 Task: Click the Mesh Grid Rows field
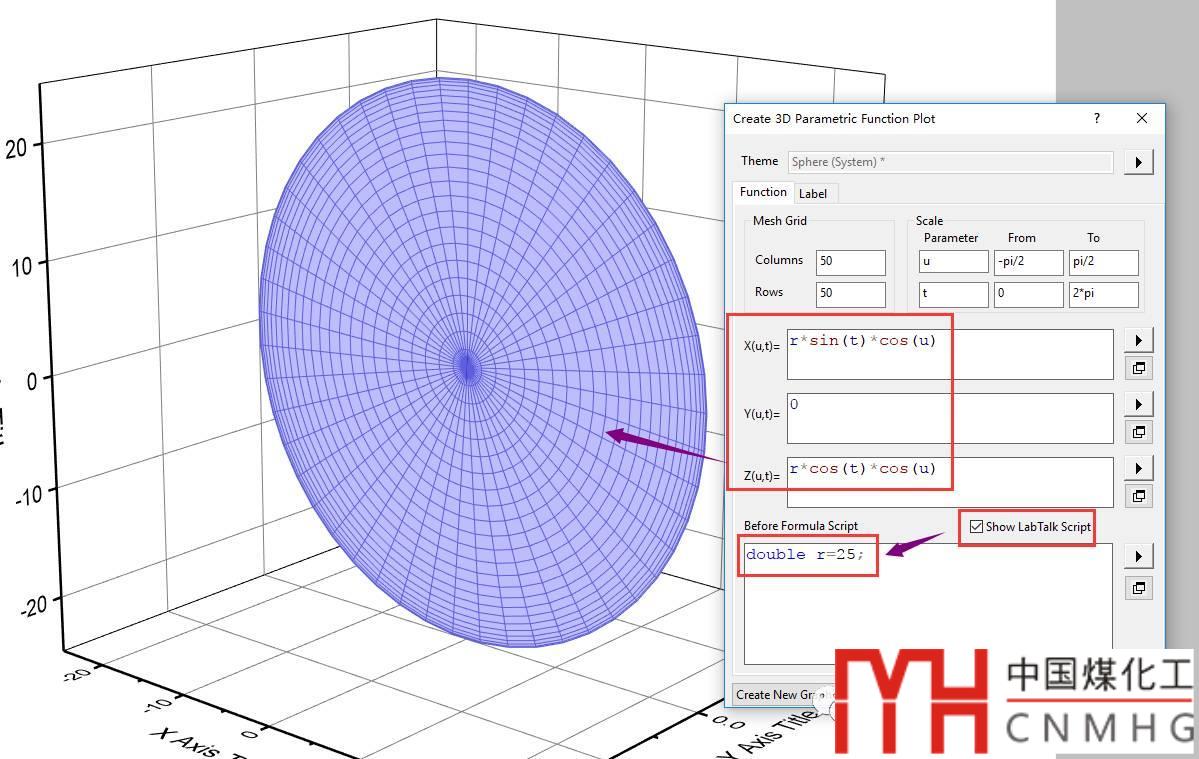point(850,294)
